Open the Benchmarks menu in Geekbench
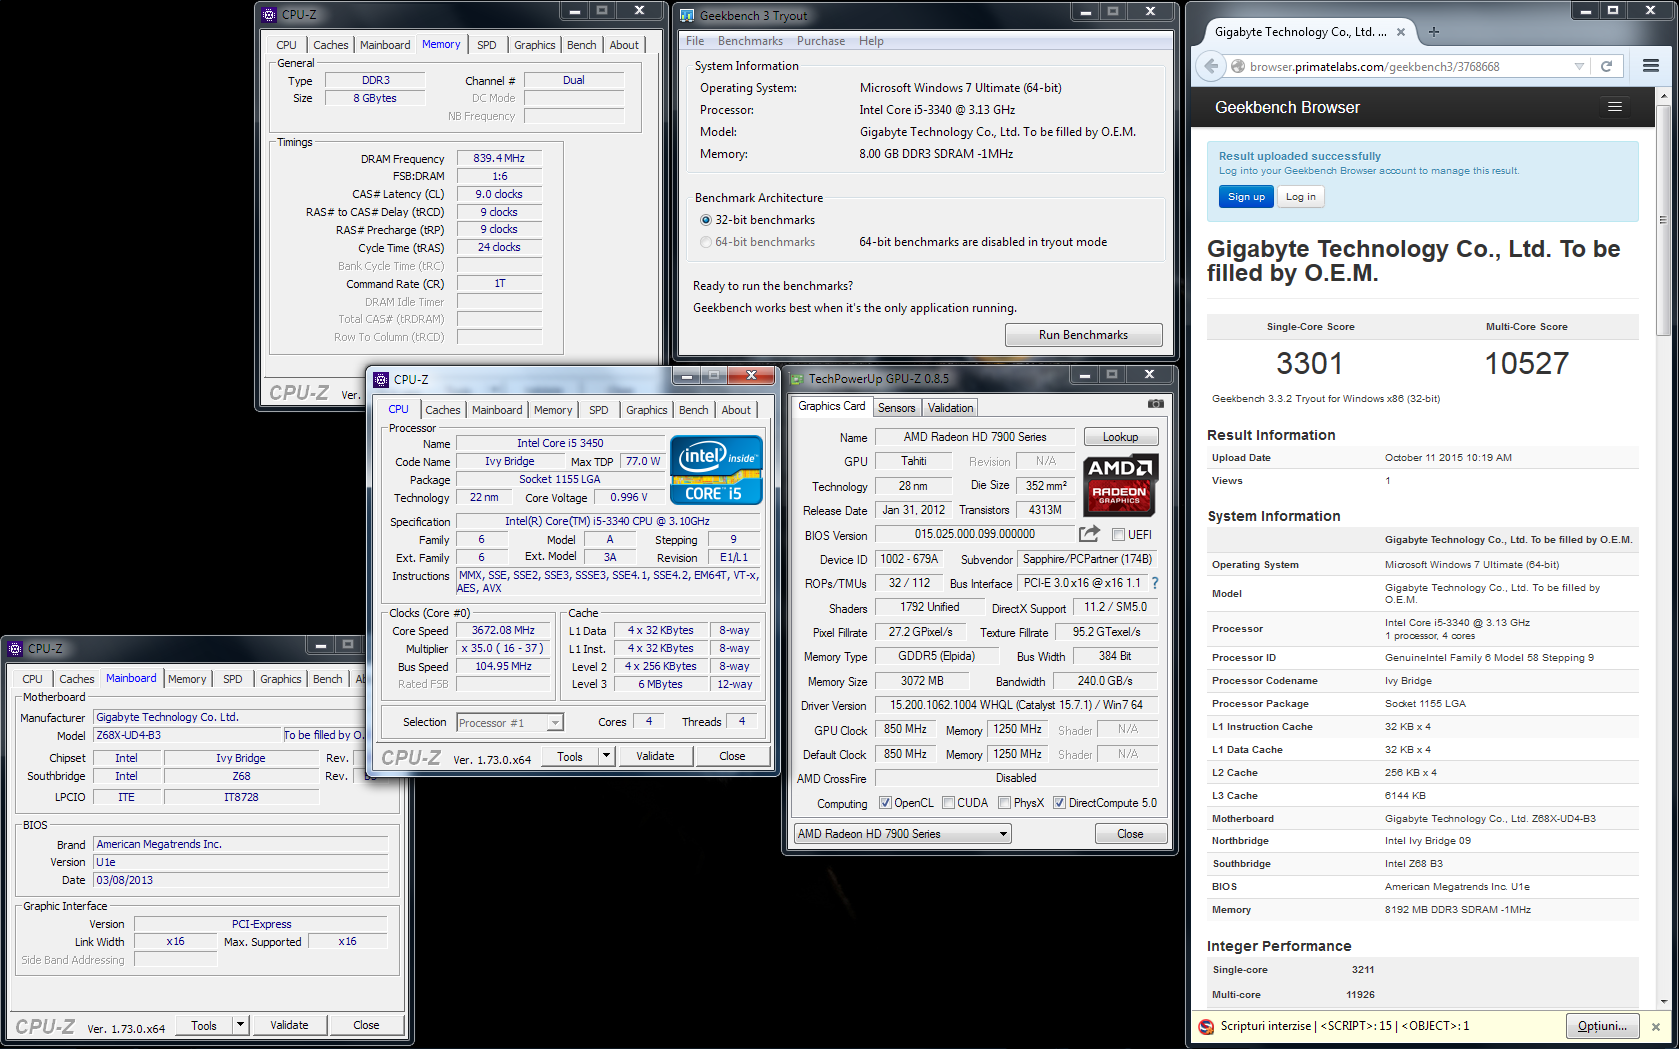This screenshot has width=1679, height=1049. [x=750, y=41]
